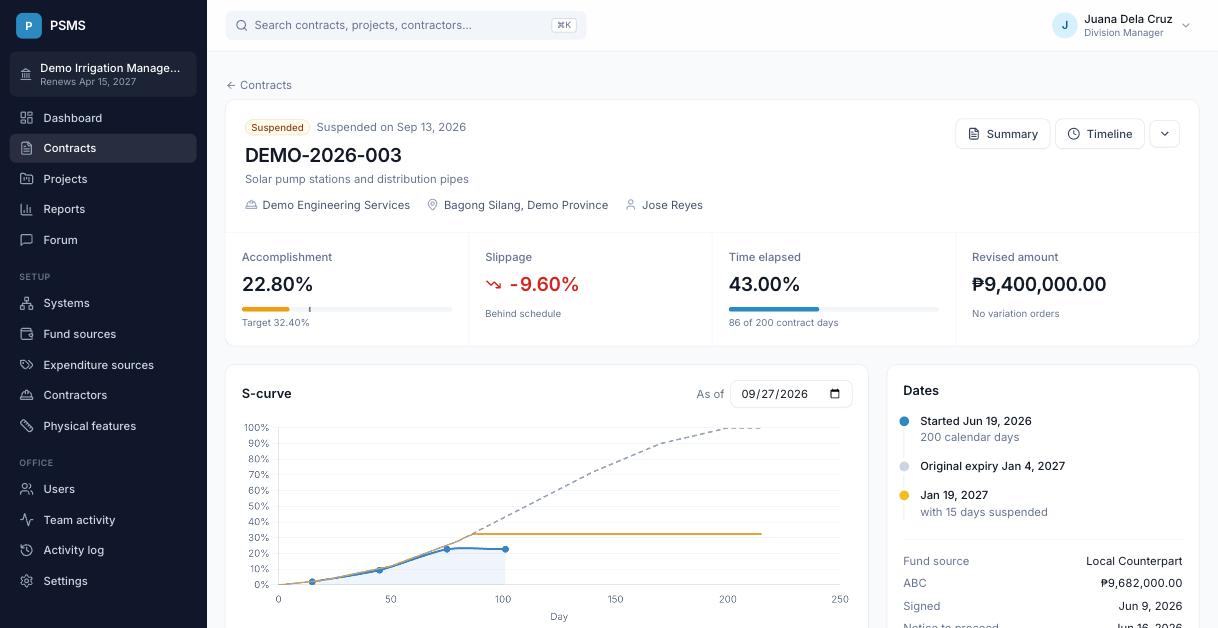Click the ₱9,400,000.00 revised amount

pos(1039,284)
